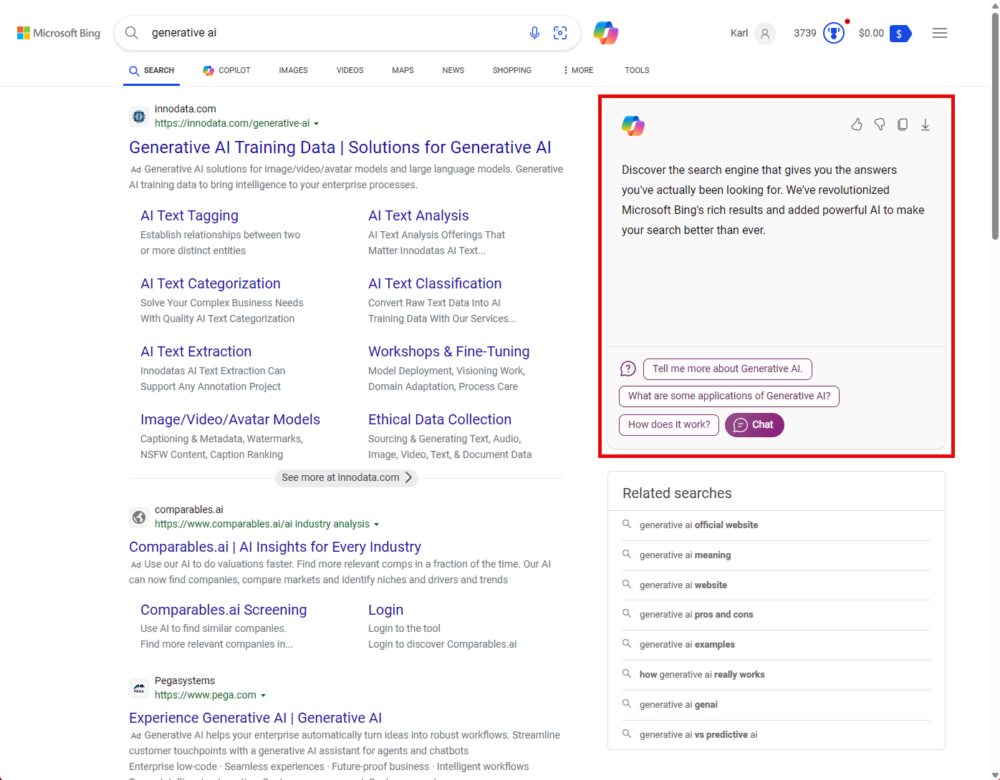The height and width of the screenshot is (780, 1000).
Task: Select related search 'generative ai examples'
Action: [x=688, y=644]
